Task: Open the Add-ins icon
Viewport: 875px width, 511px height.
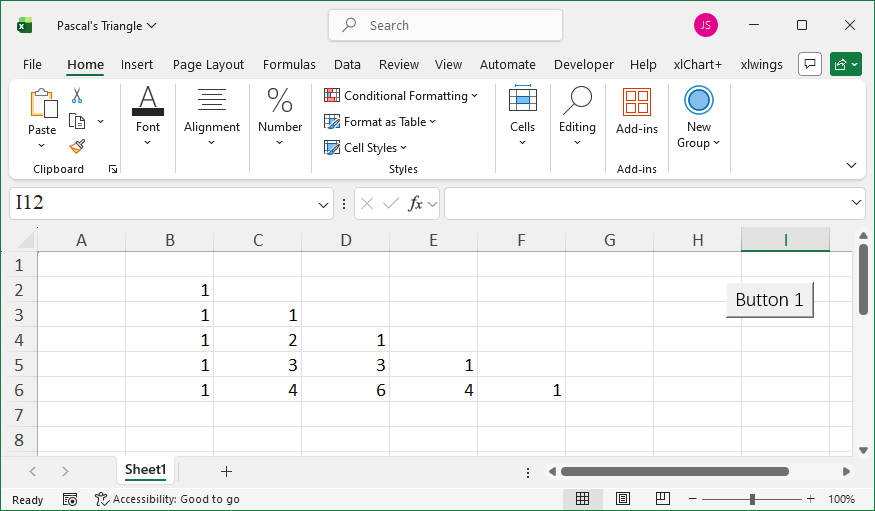Action: (636, 103)
